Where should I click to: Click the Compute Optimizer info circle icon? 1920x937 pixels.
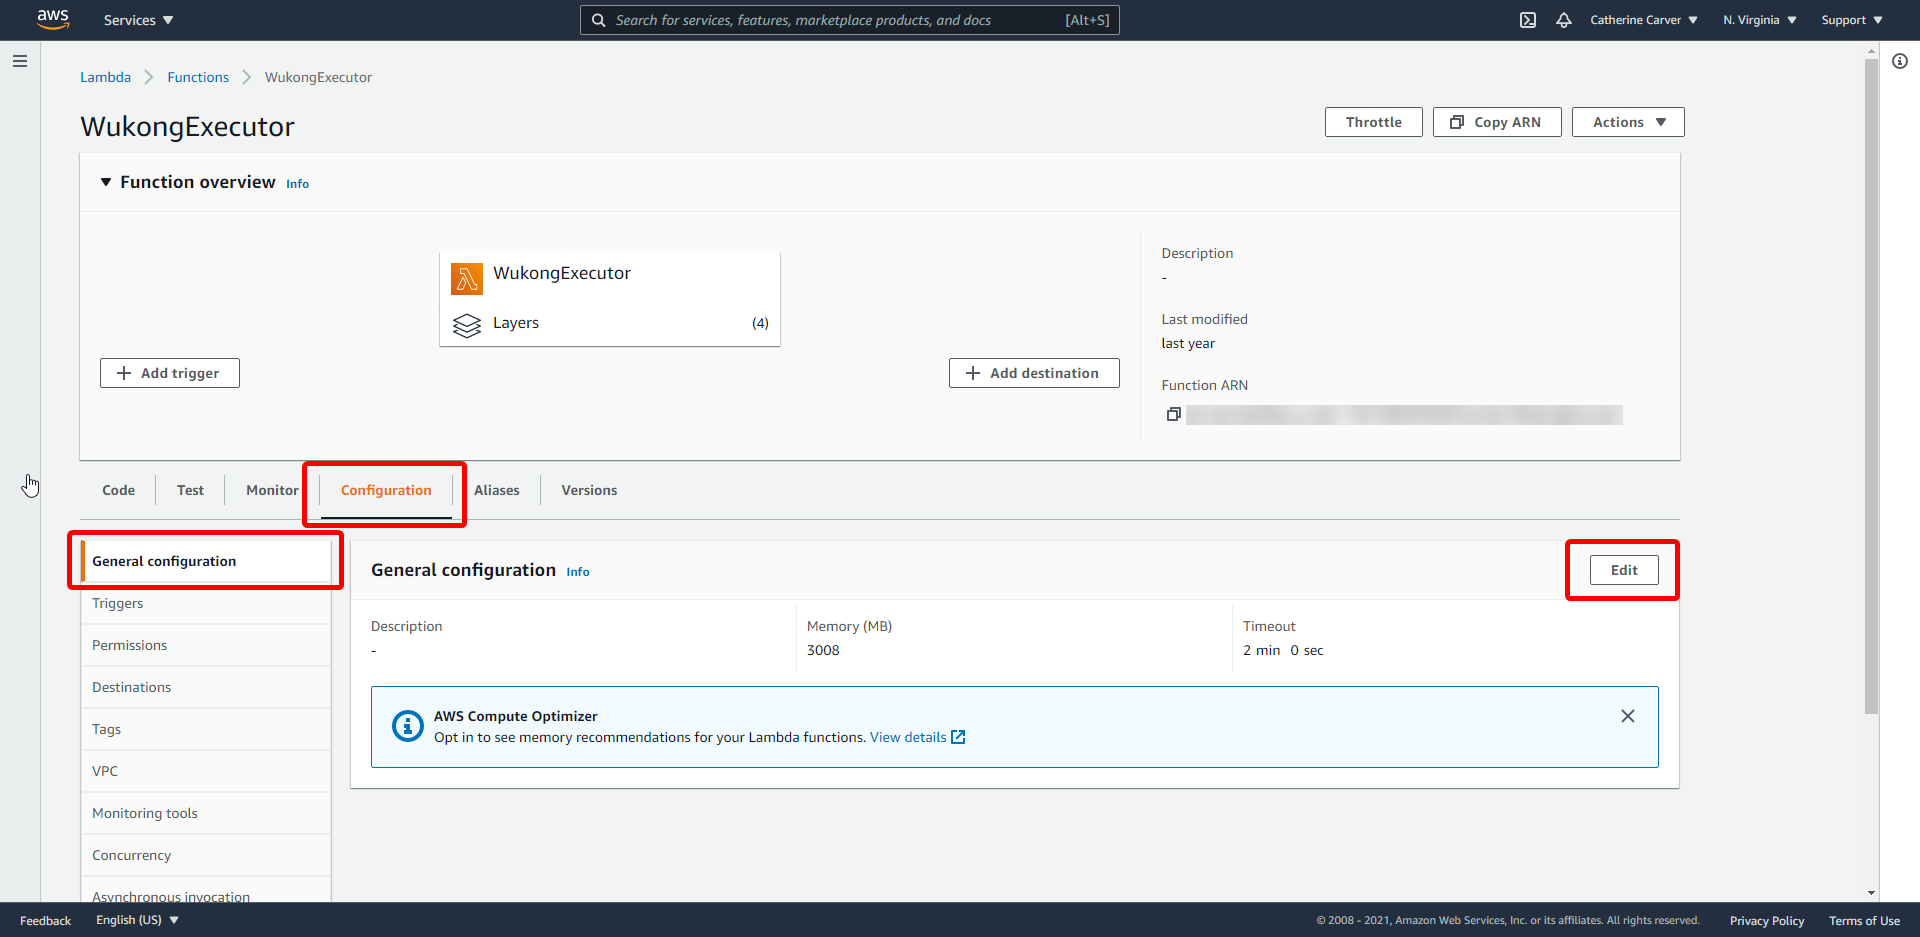[x=407, y=726]
